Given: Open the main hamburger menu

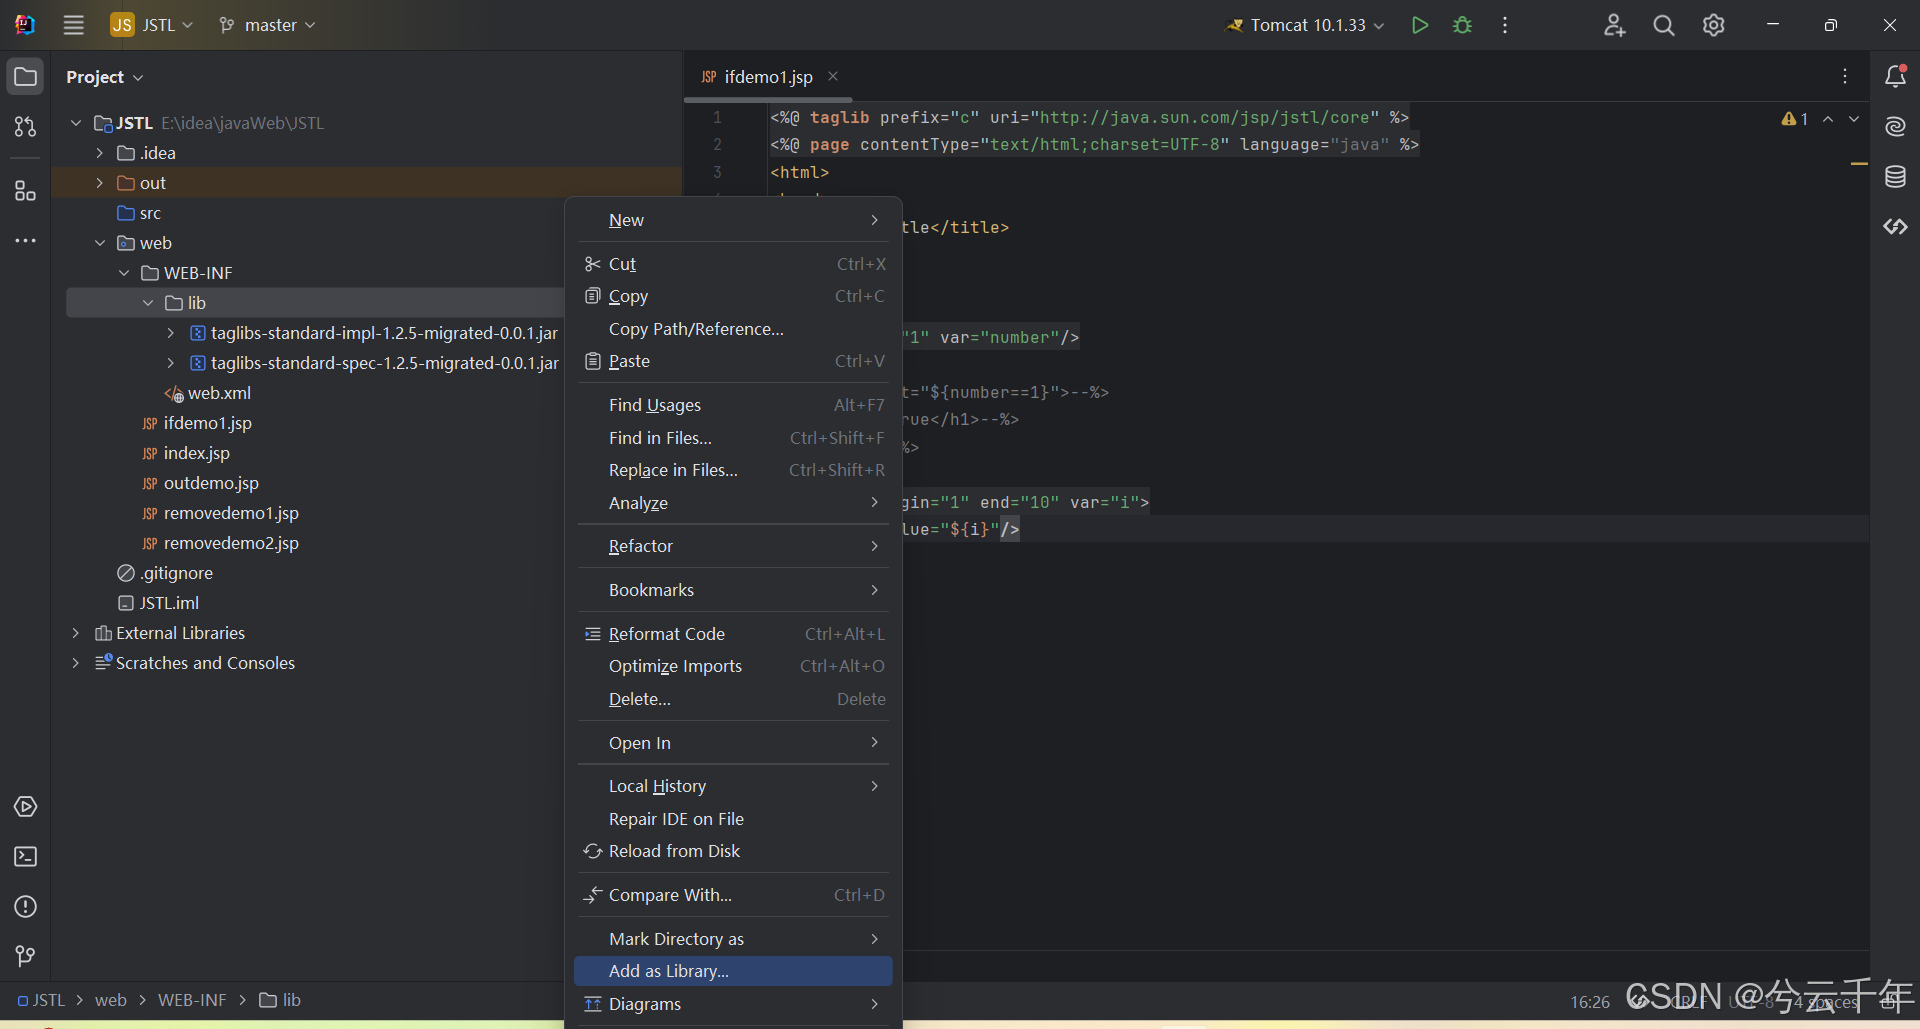Looking at the screenshot, I should point(73,25).
